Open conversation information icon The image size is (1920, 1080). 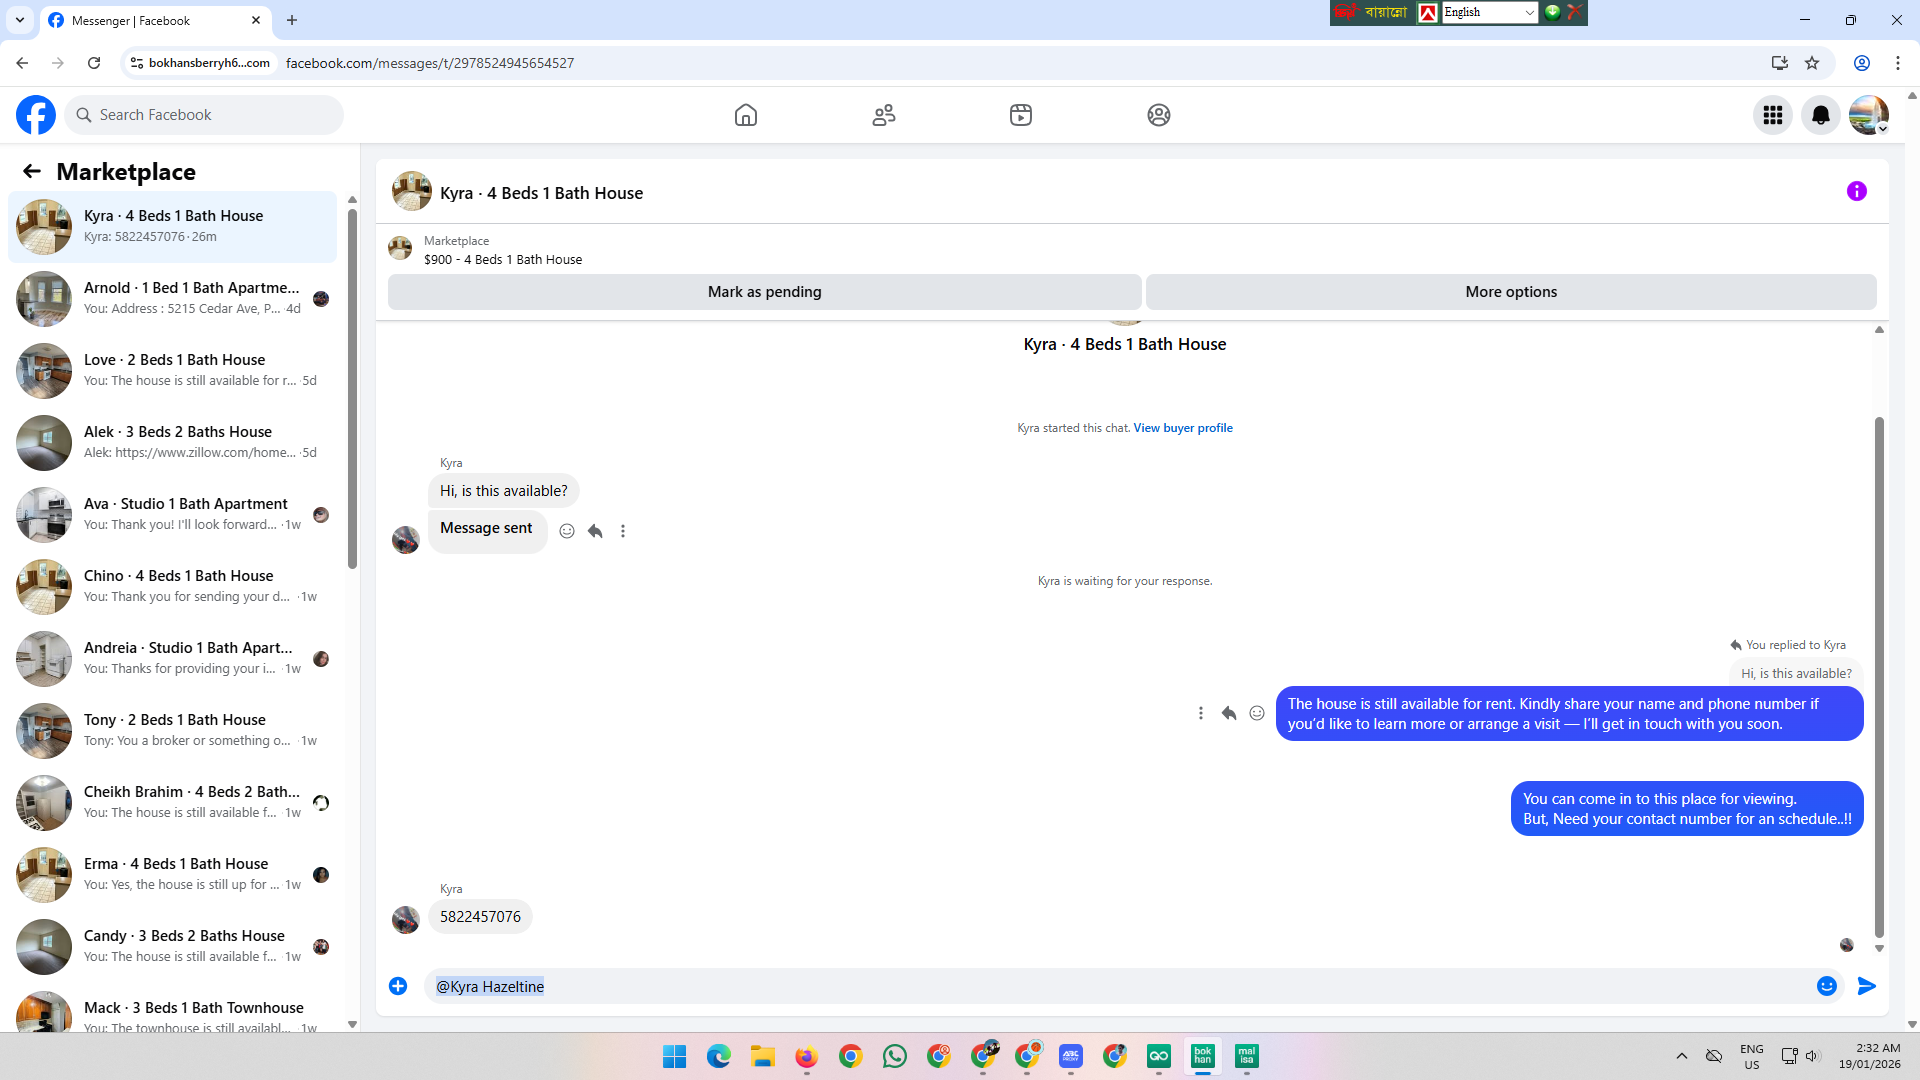(x=1857, y=191)
